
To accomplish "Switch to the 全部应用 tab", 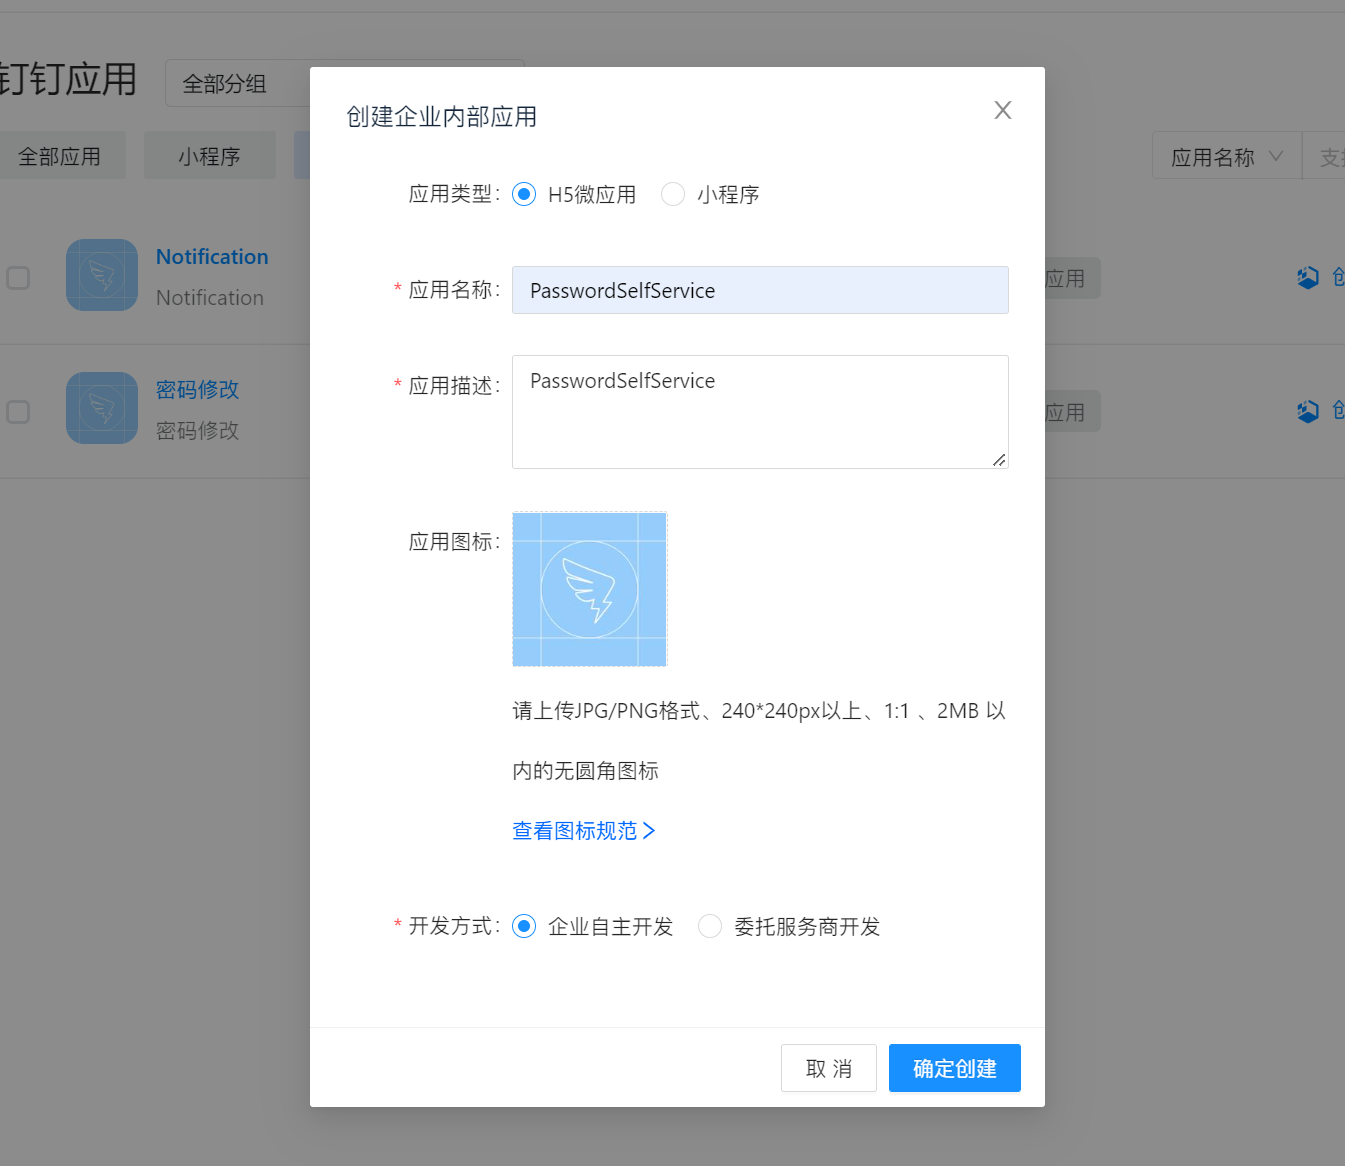I will point(60,157).
